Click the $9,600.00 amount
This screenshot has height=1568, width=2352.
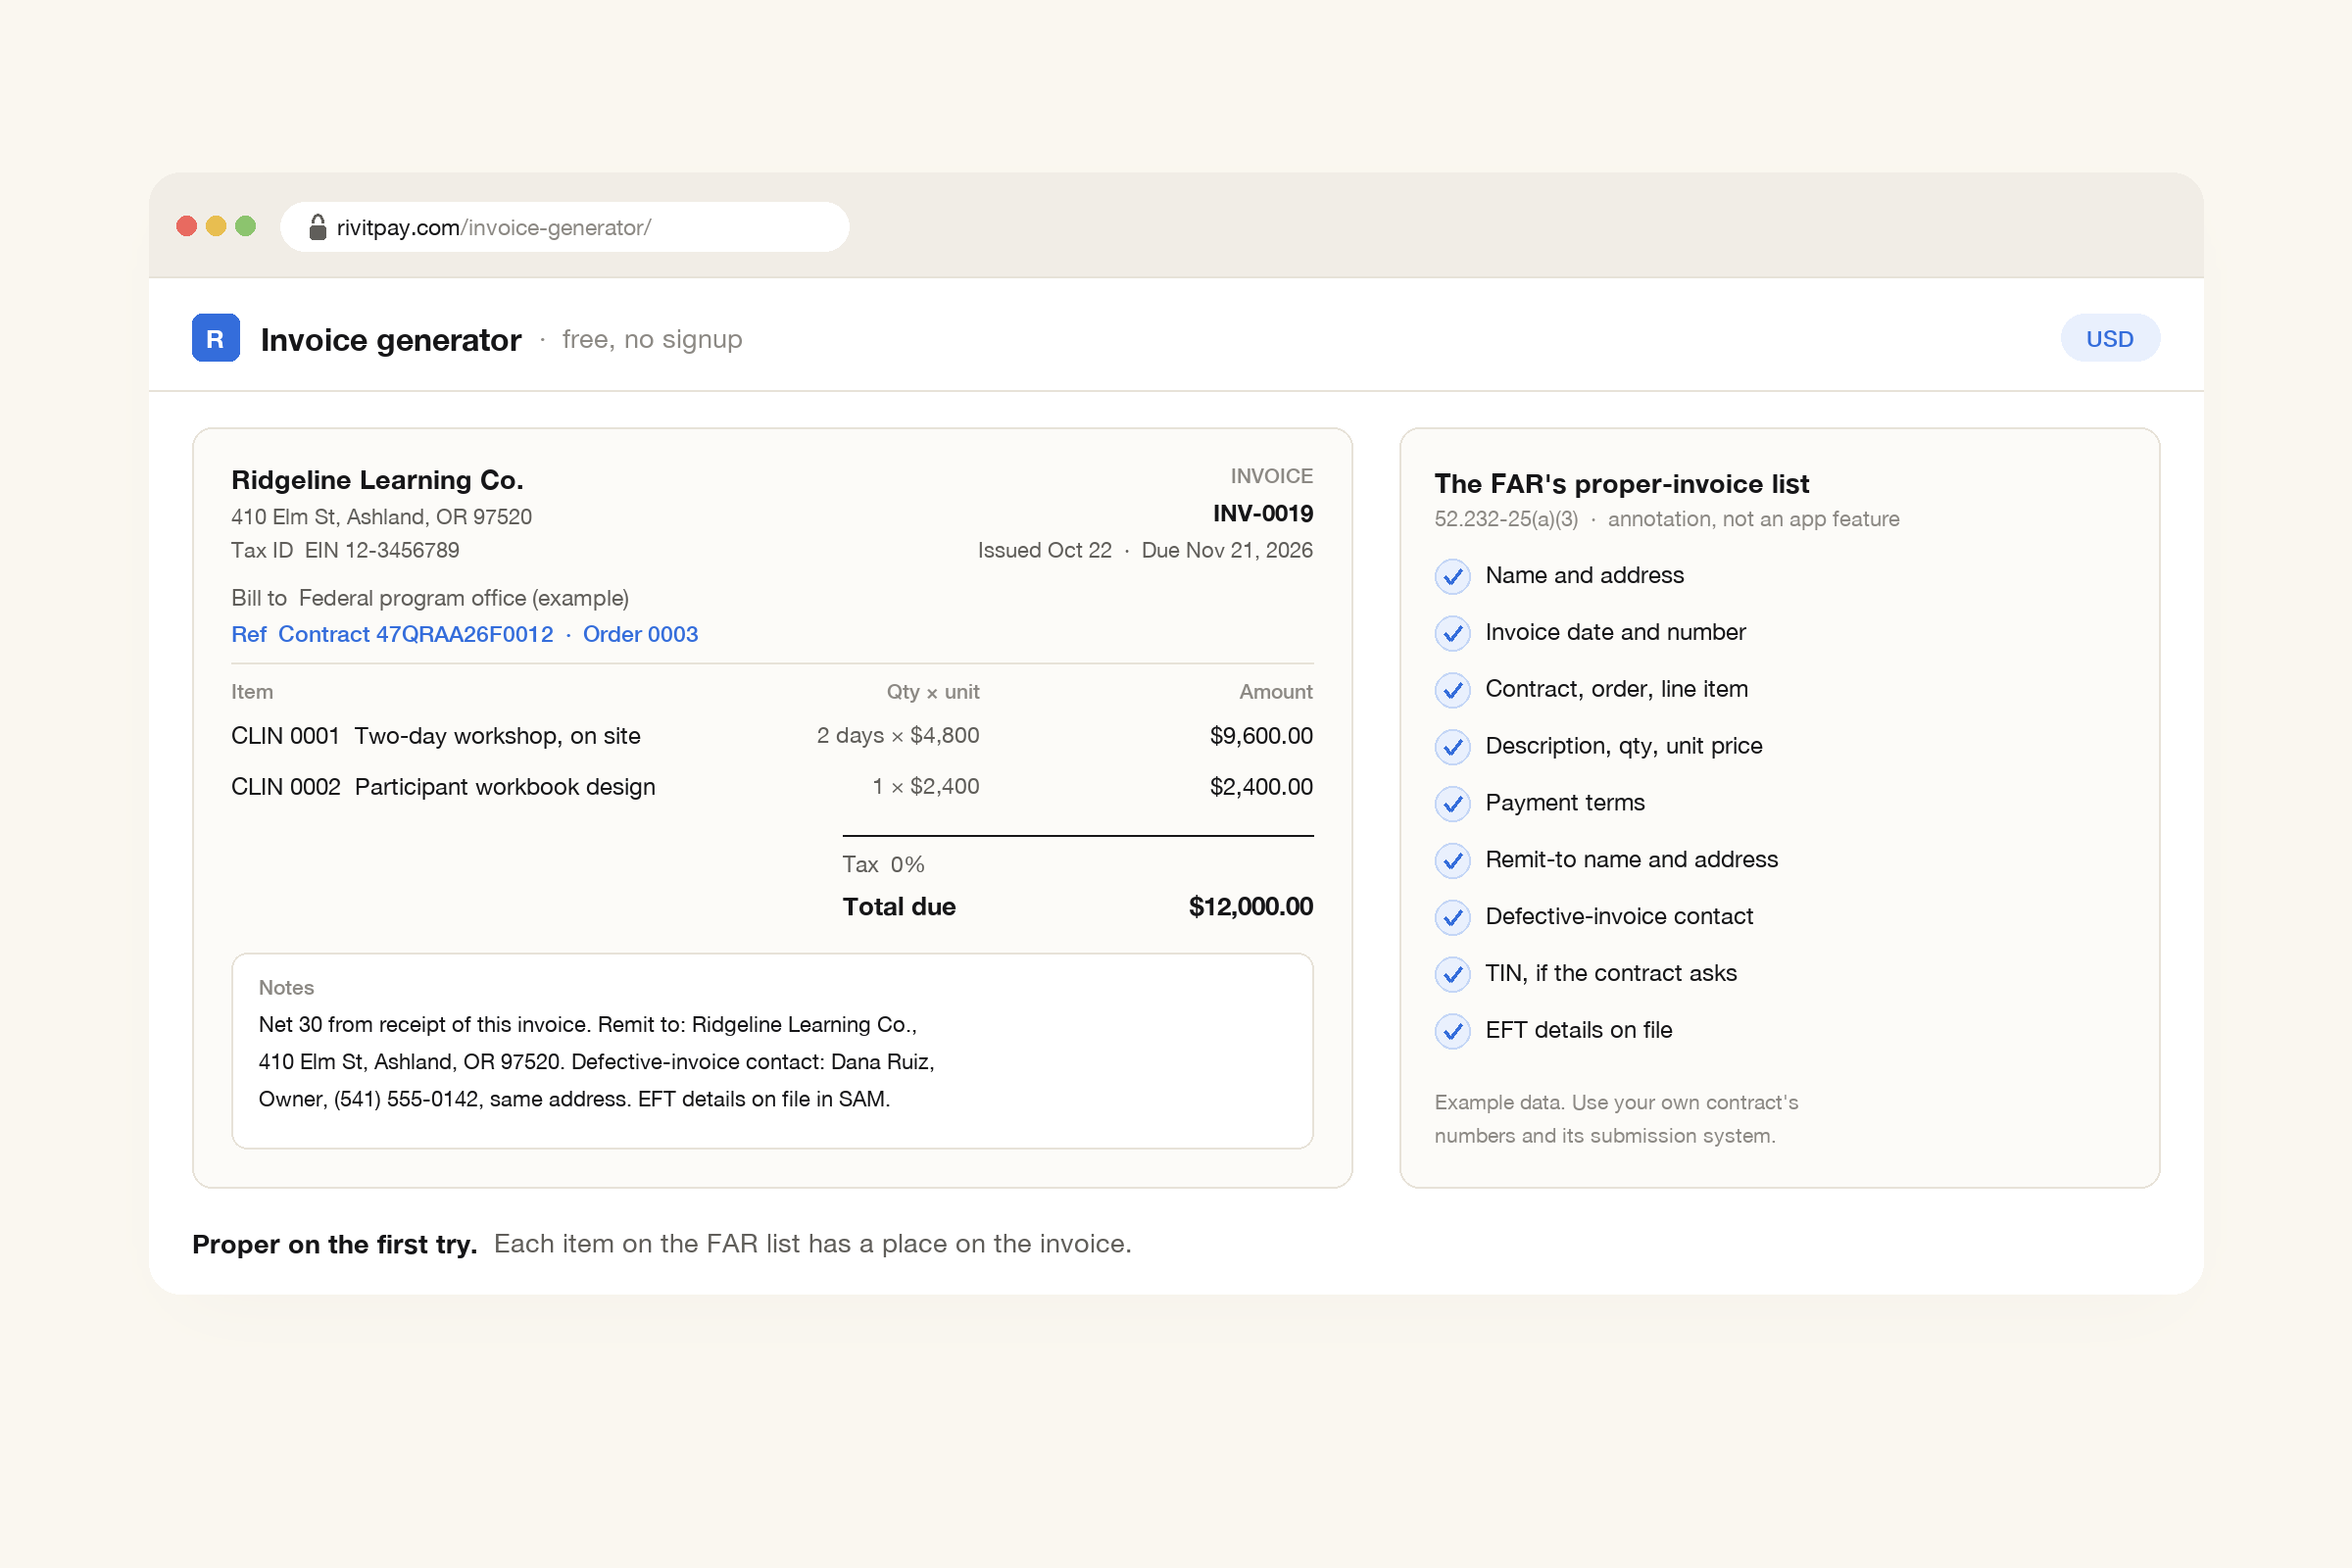click(1261, 736)
